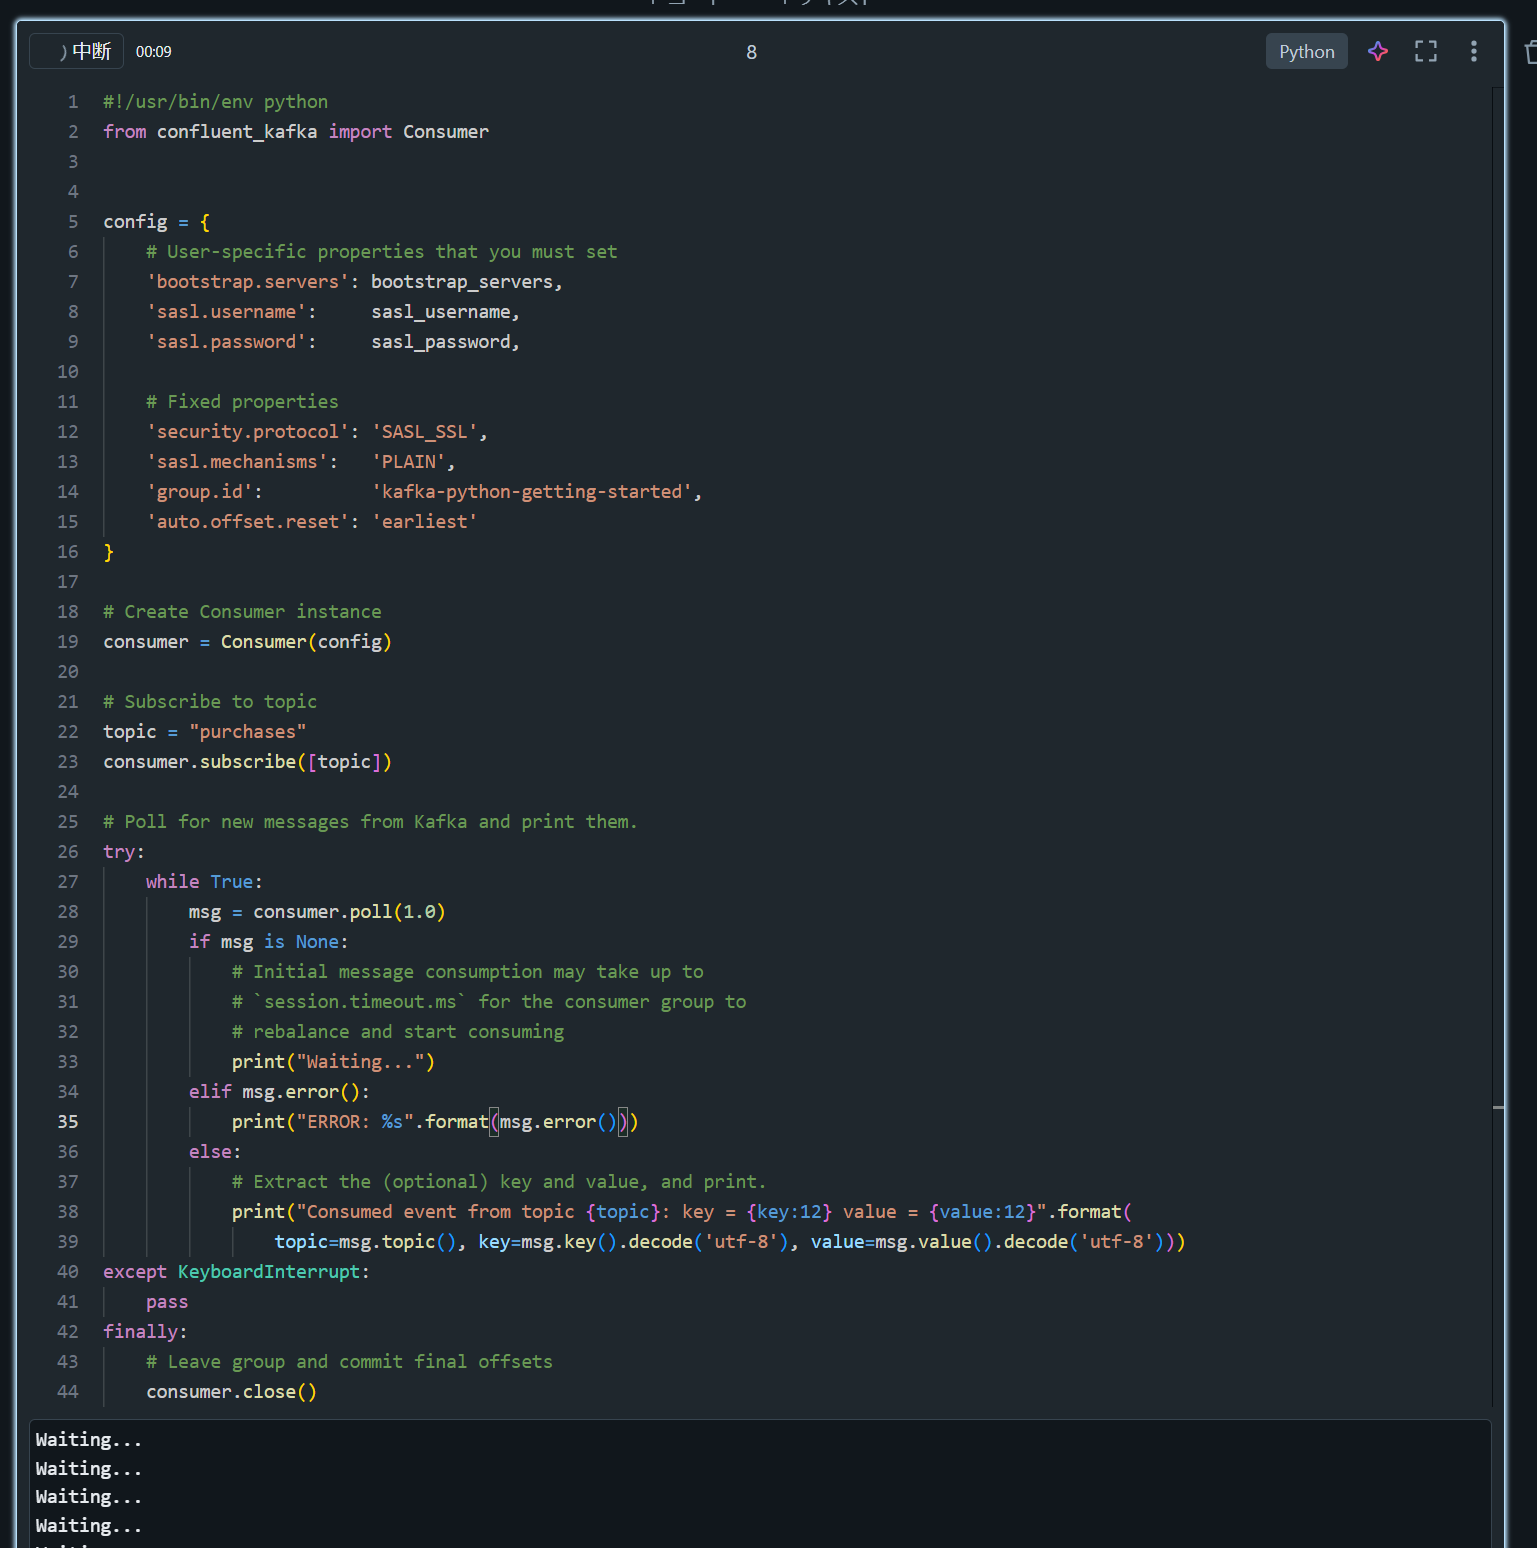Click the 'except KeyboardInterrupt:' line
This screenshot has width=1537, height=1548.
pos(237,1272)
